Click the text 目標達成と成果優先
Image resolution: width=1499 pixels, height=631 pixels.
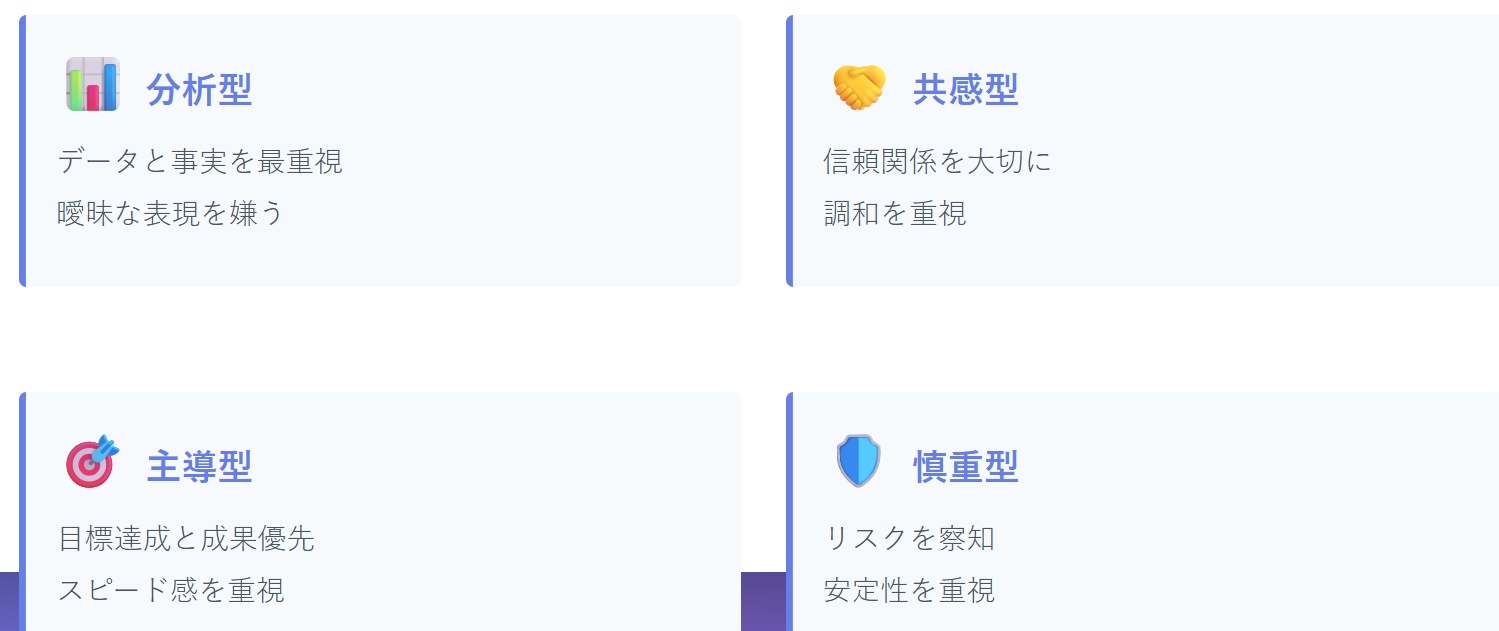pos(186,539)
